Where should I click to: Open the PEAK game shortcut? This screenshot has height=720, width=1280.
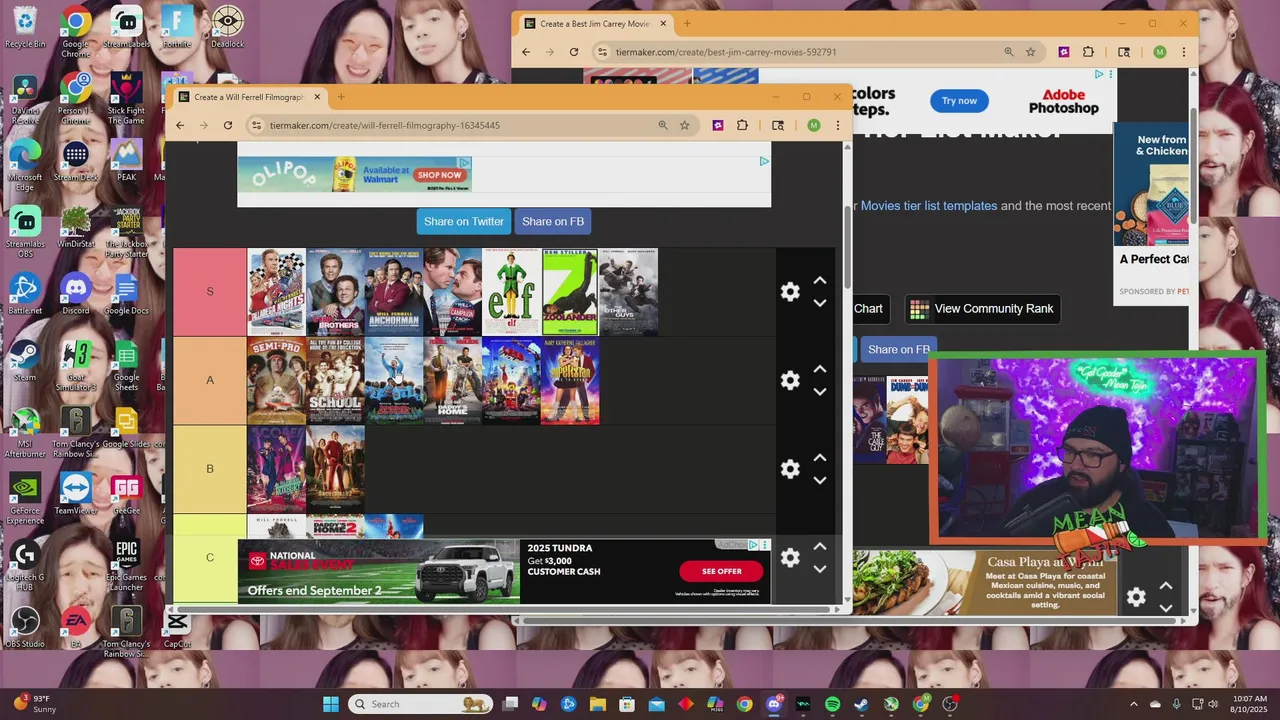coord(126,160)
